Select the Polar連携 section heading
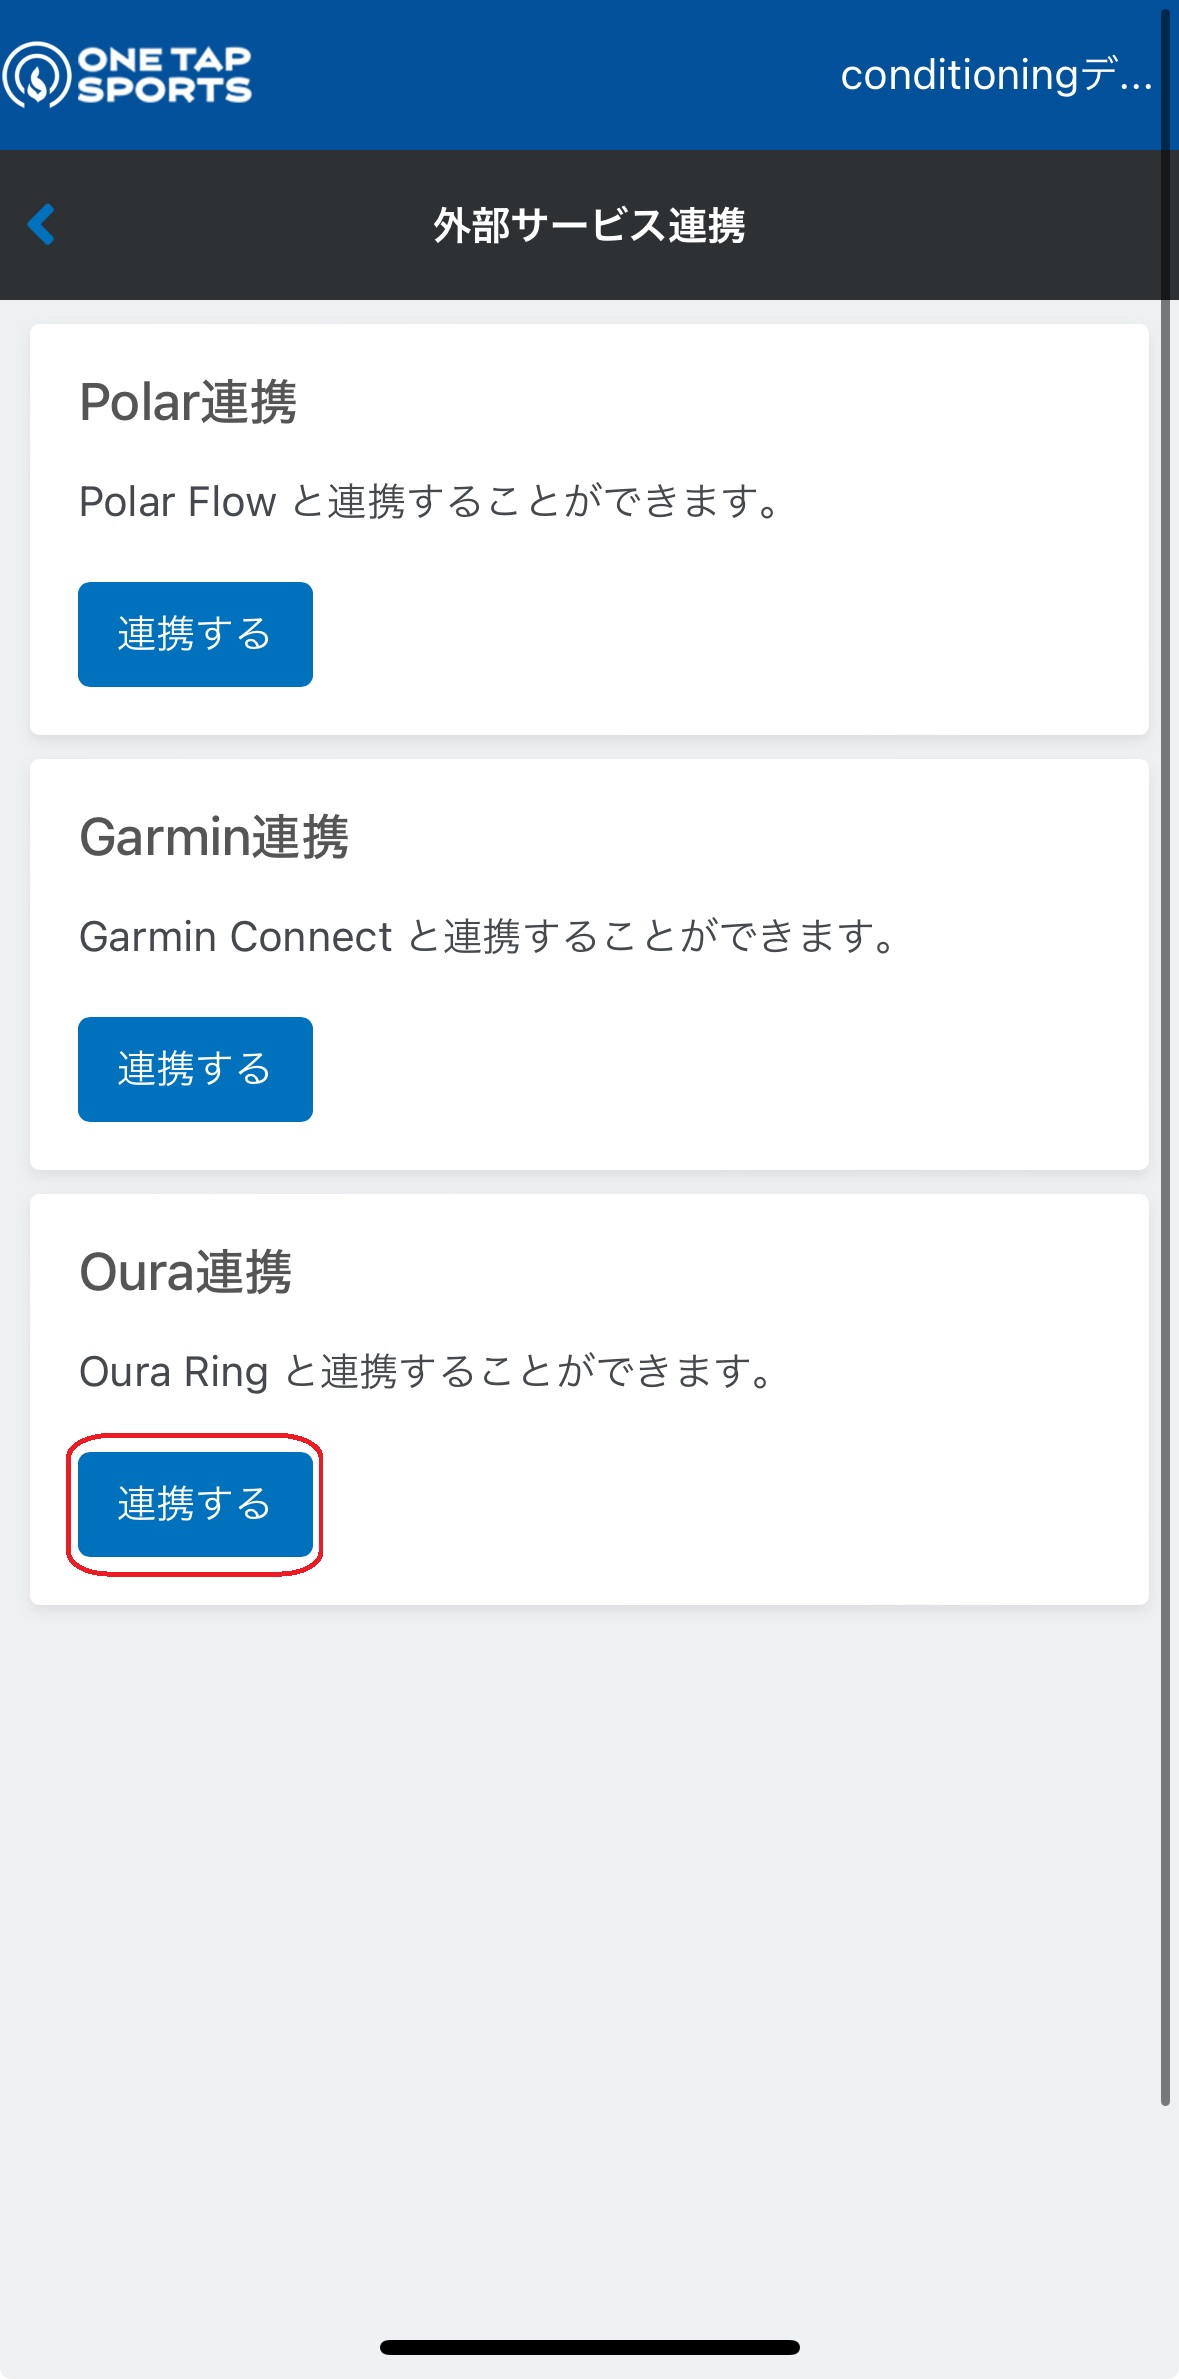This screenshot has width=1179, height=2379. click(188, 402)
